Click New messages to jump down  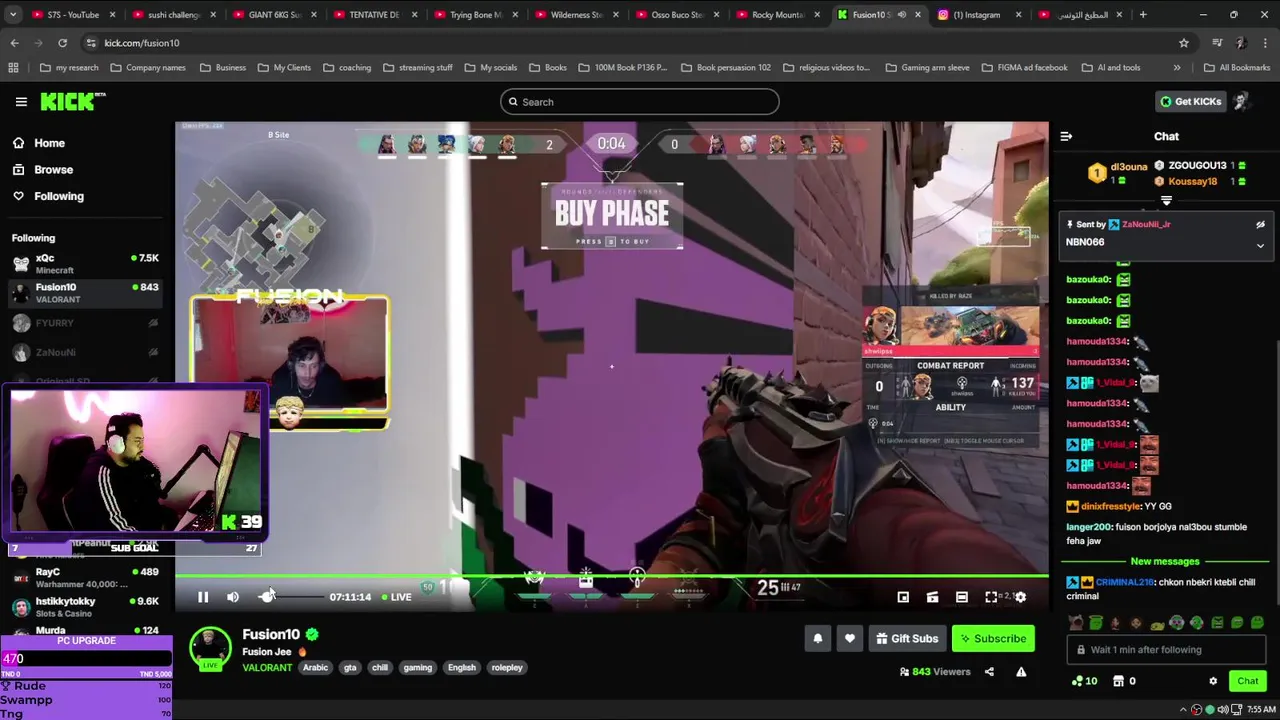(1165, 561)
